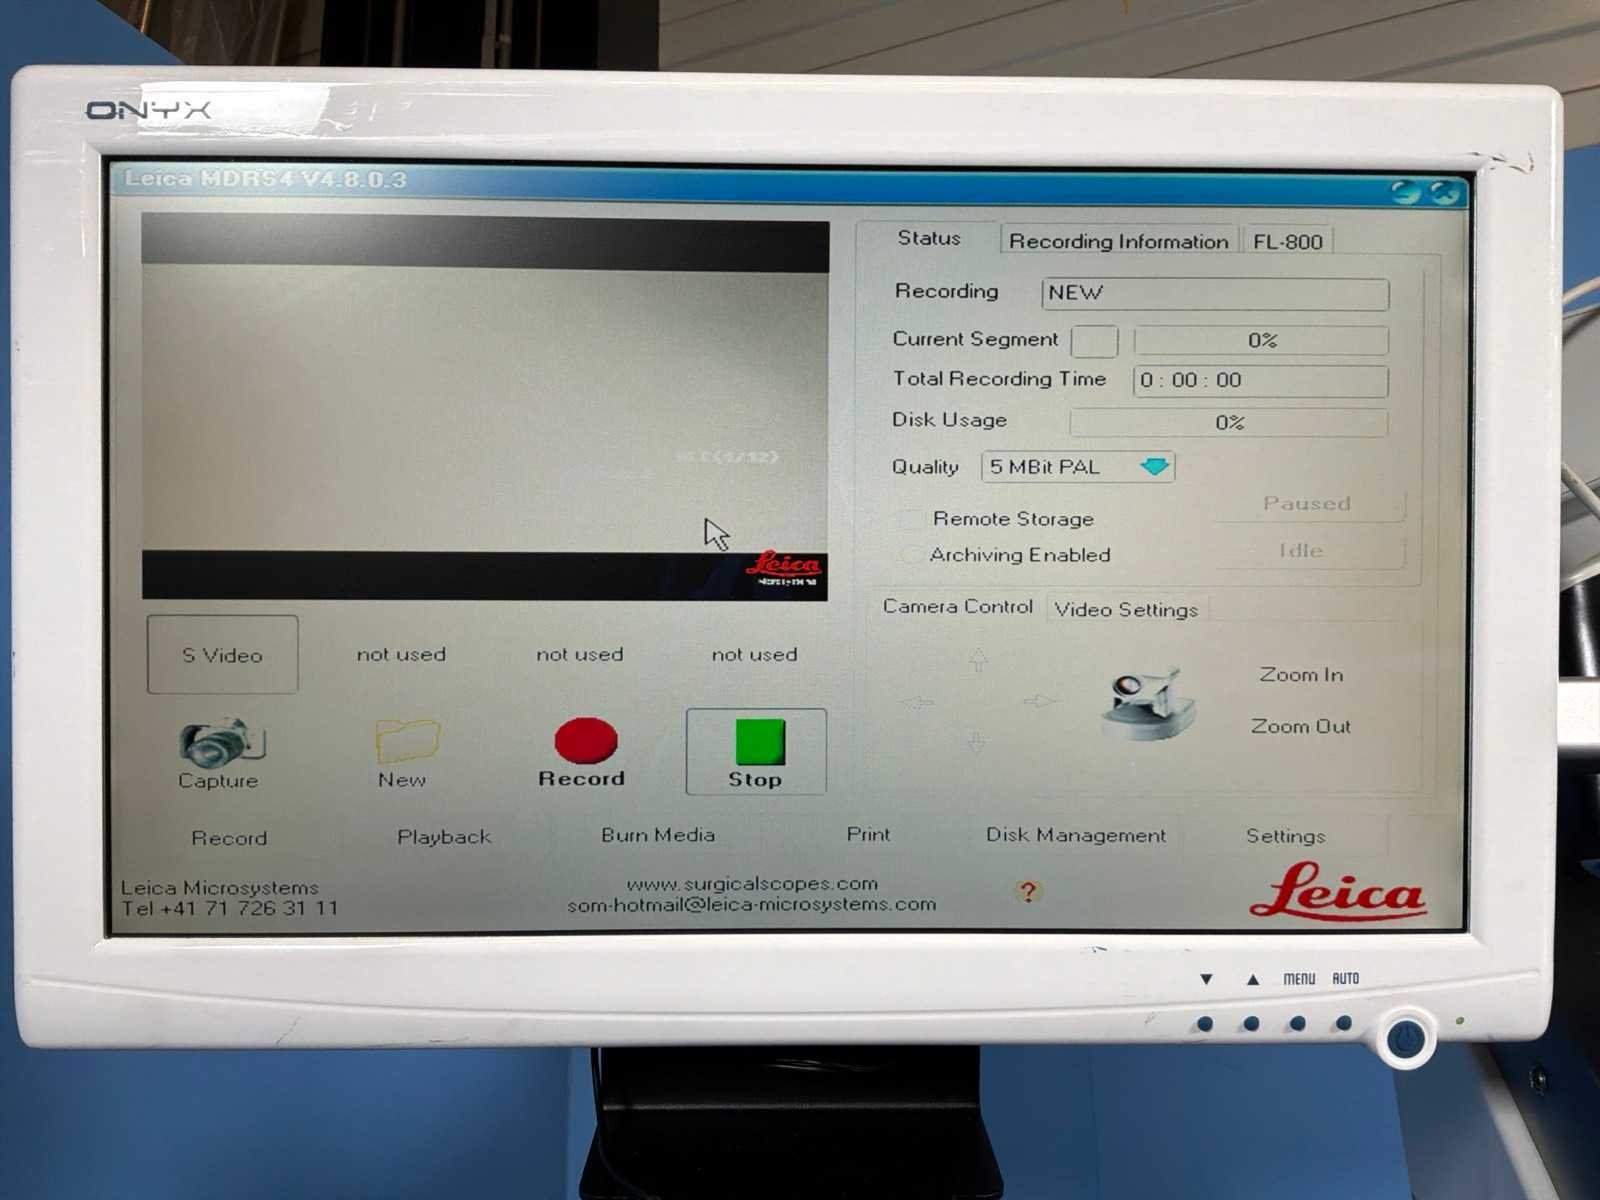This screenshot has height=1200, width=1600.
Task: Select the Video Settings tab
Action: point(1125,610)
